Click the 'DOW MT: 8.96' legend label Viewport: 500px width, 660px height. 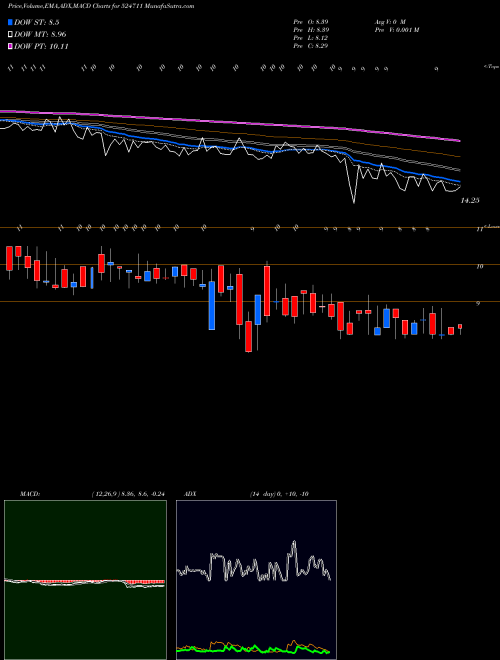click(40, 35)
